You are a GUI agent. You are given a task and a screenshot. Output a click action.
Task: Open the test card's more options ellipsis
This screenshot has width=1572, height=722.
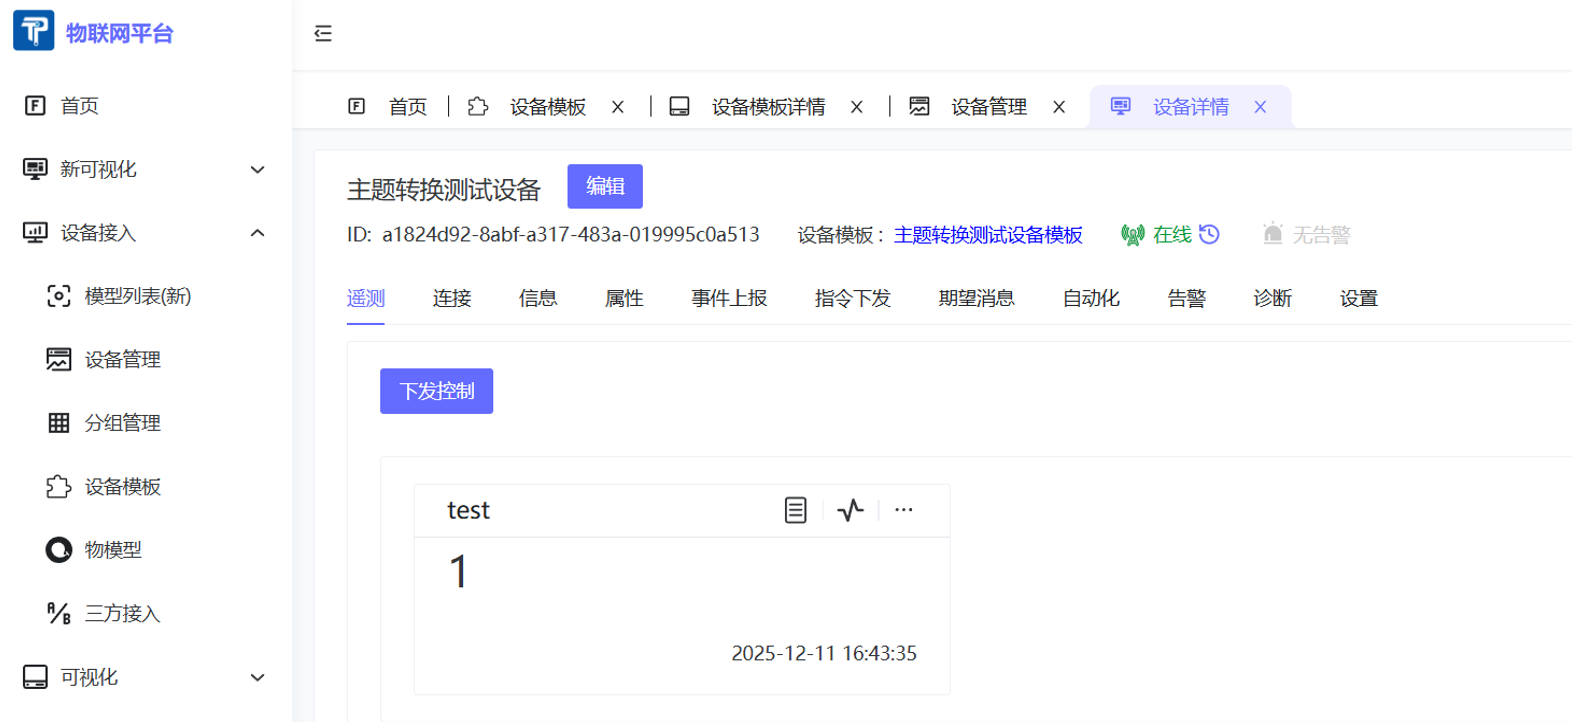point(904,510)
